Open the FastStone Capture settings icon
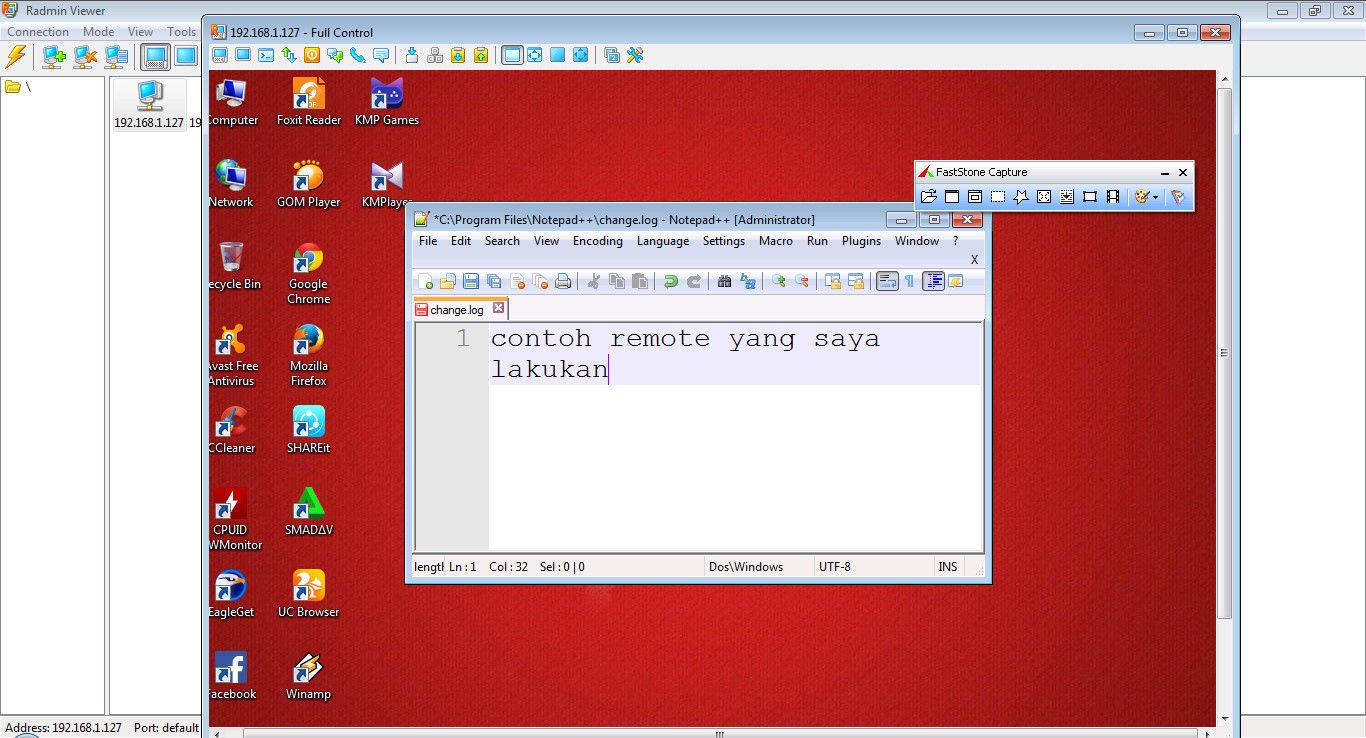Viewport: 1366px width, 738px height. (1178, 197)
